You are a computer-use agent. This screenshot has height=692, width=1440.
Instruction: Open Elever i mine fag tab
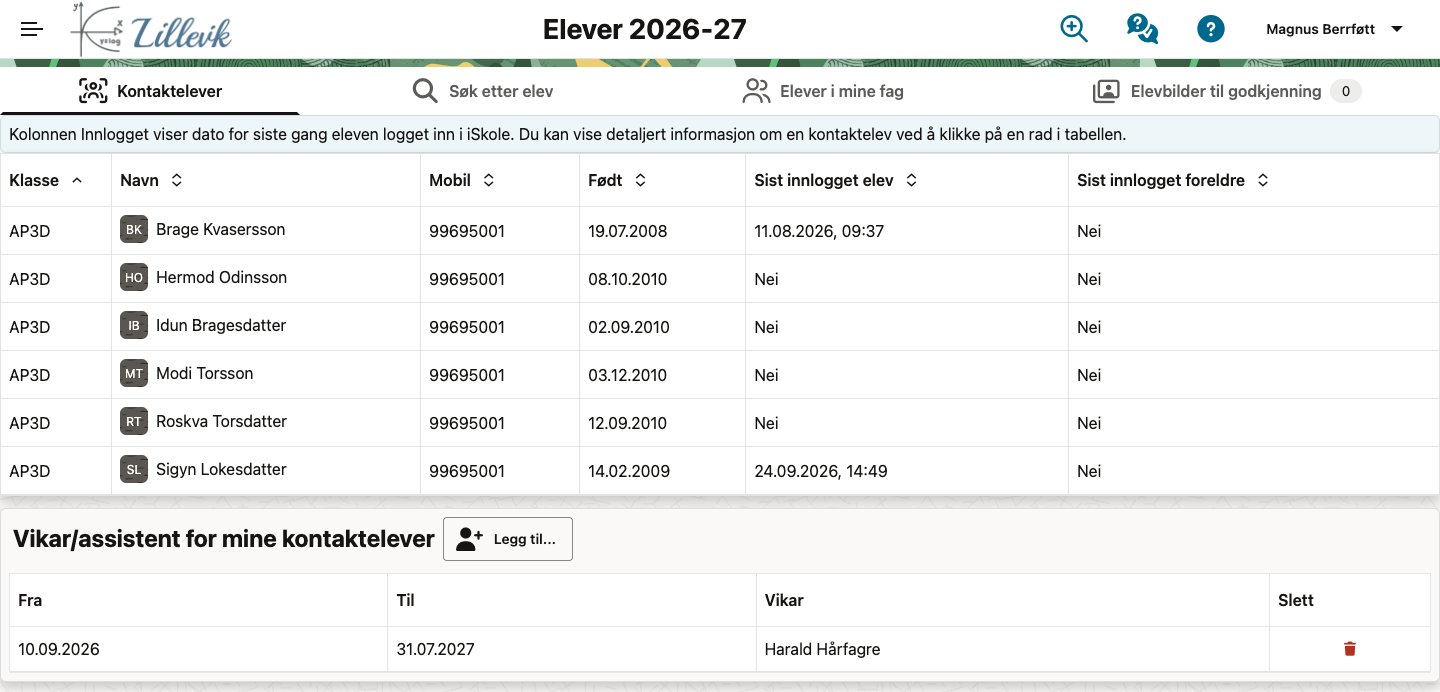(x=823, y=92)
